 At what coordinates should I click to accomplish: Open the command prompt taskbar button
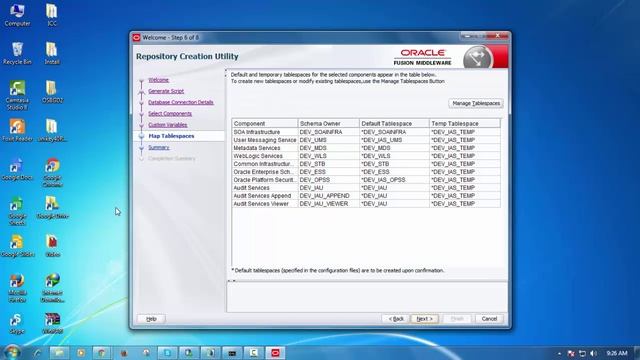232,353
